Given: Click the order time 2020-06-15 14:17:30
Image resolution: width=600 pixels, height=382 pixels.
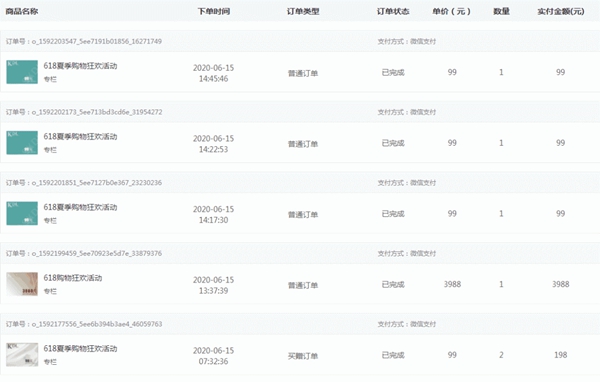Looking at the screenshot, I should 214,214.
